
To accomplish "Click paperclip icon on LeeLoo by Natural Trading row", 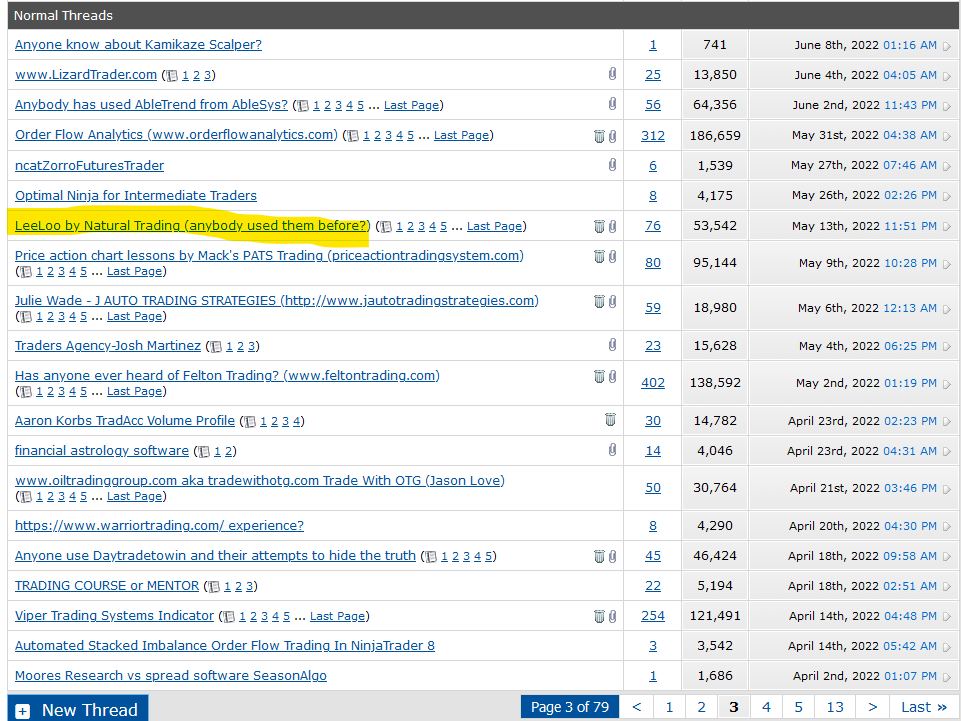I will (612, 226).
